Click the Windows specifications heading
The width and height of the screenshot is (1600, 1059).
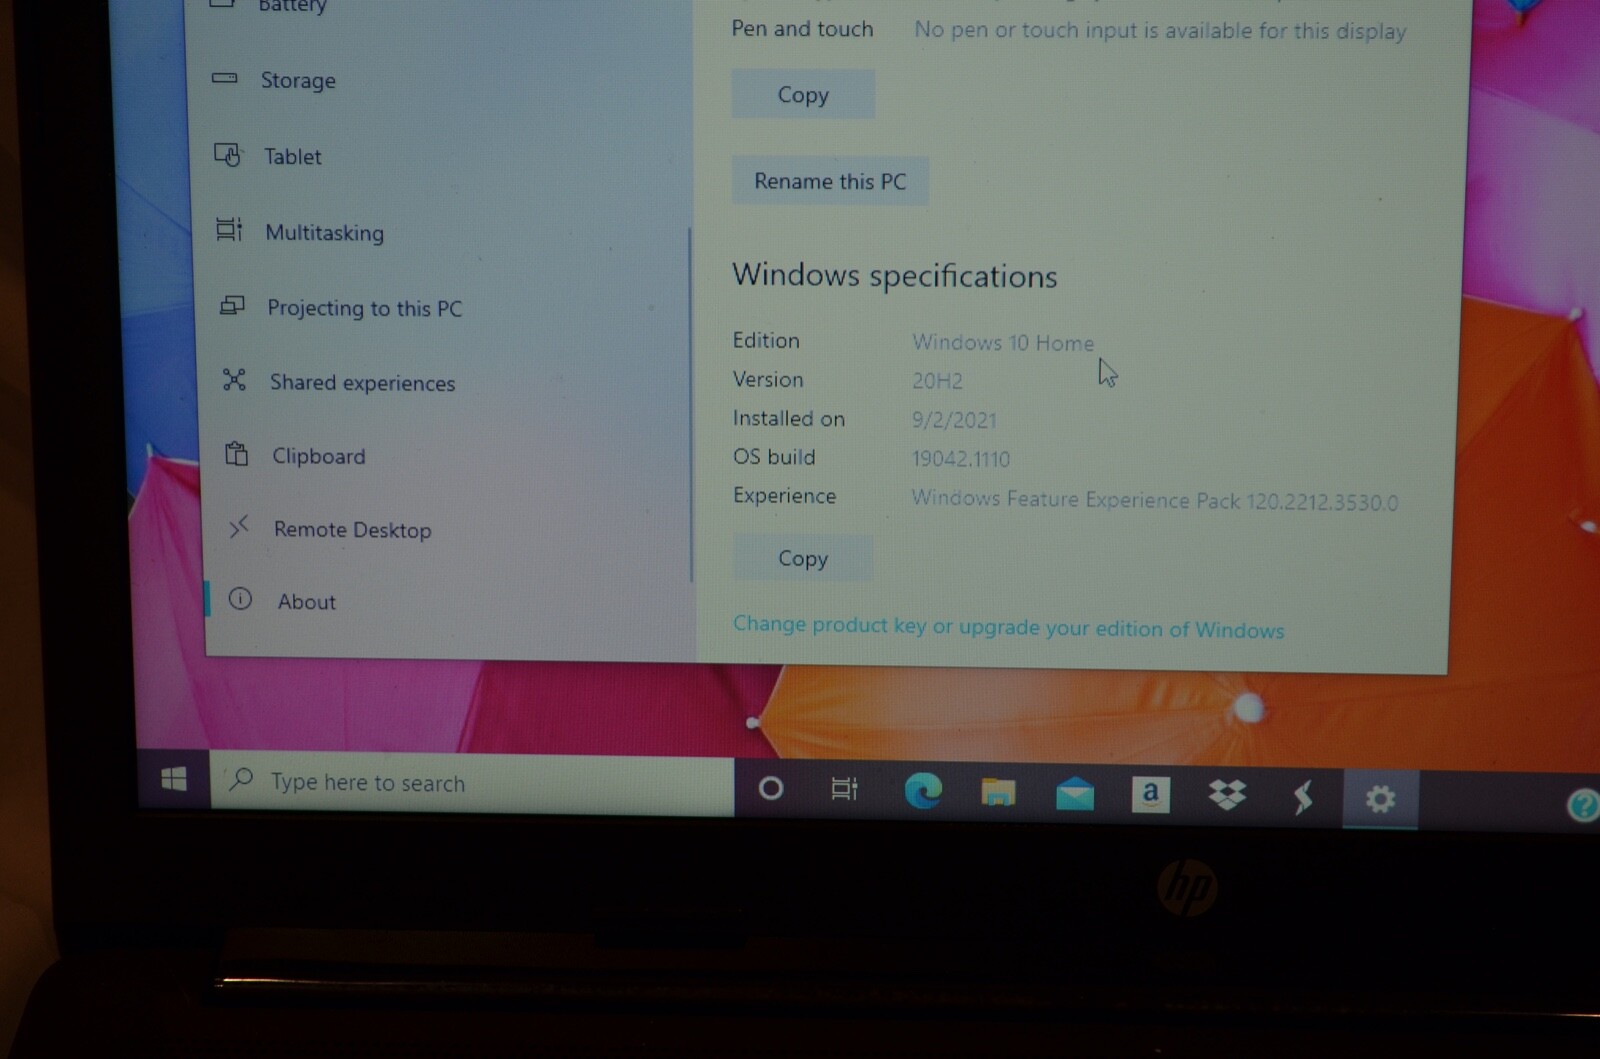point(894,275)
